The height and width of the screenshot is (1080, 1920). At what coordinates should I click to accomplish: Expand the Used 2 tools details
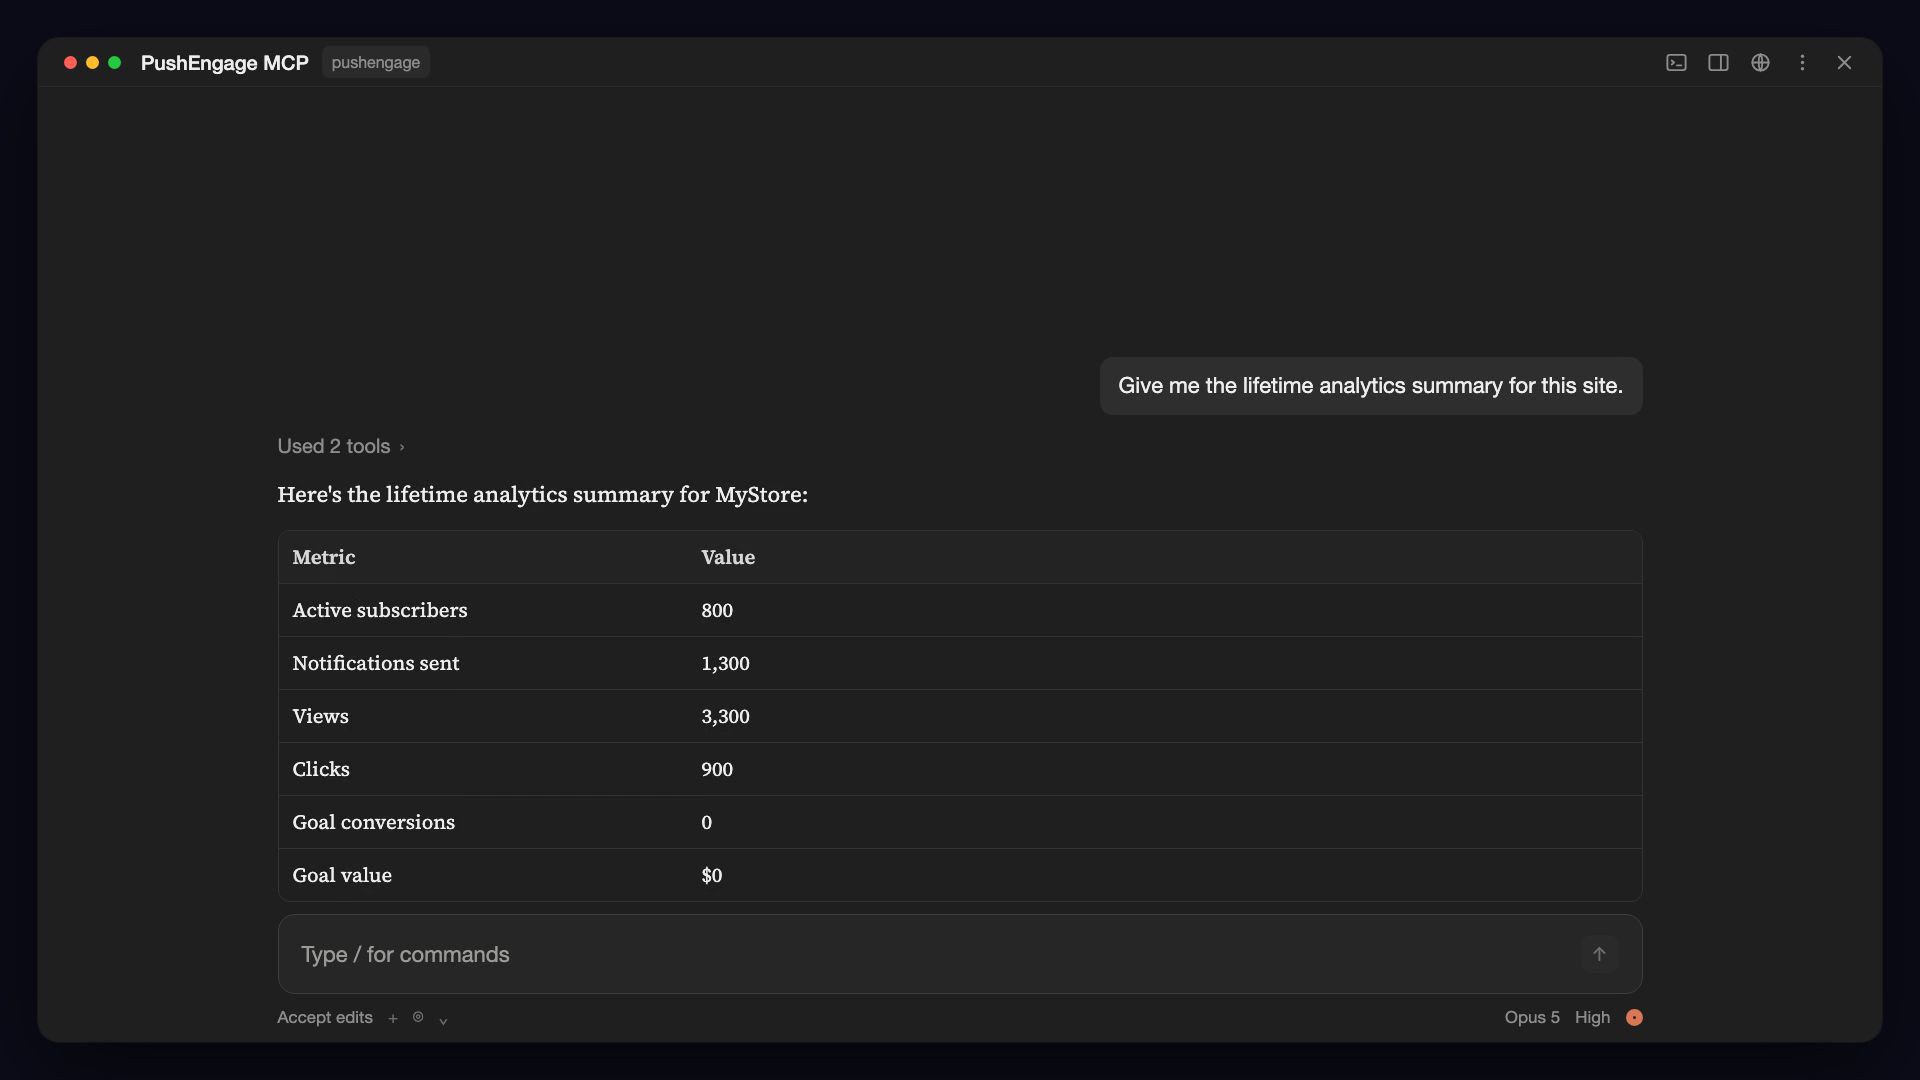pos(341,446)
